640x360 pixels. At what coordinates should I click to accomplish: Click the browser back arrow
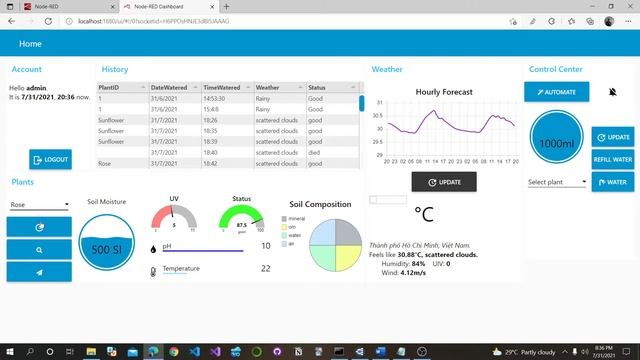(11, 21)
